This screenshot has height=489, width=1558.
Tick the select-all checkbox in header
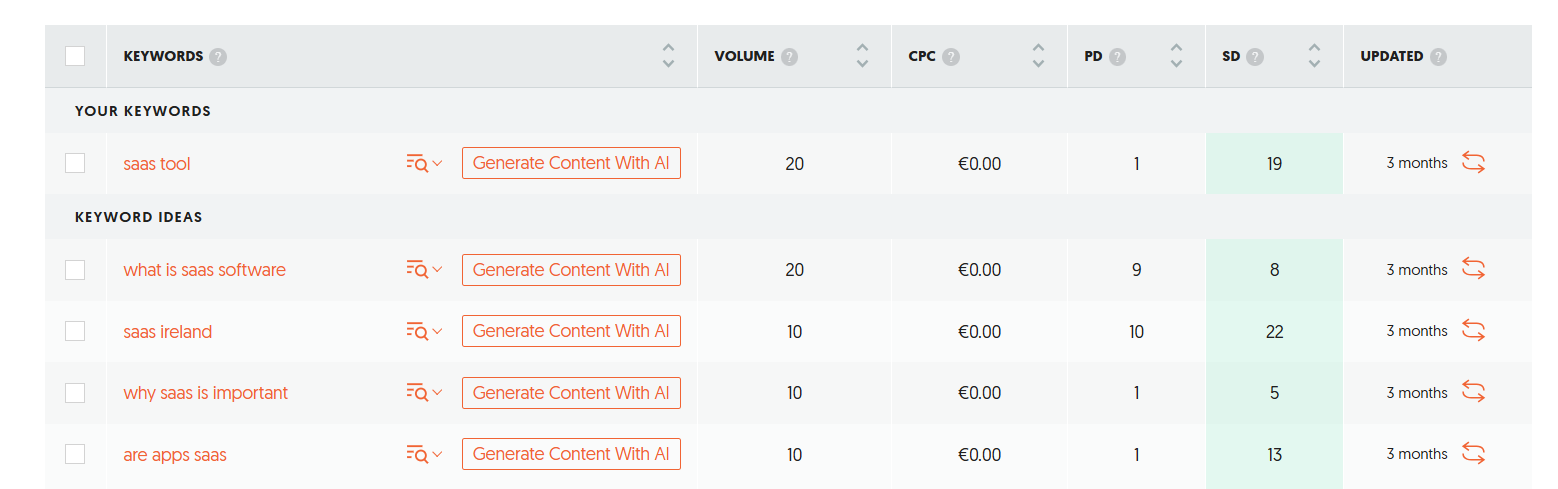[75, 56]
